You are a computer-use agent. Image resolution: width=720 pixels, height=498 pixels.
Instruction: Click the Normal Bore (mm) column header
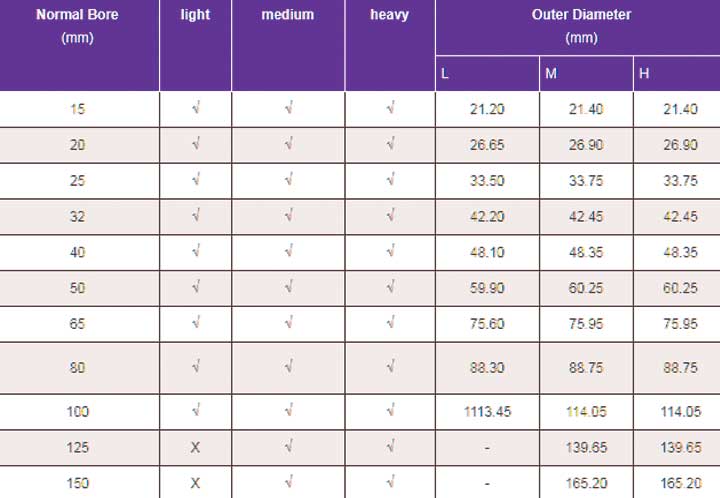coord(78,26)
